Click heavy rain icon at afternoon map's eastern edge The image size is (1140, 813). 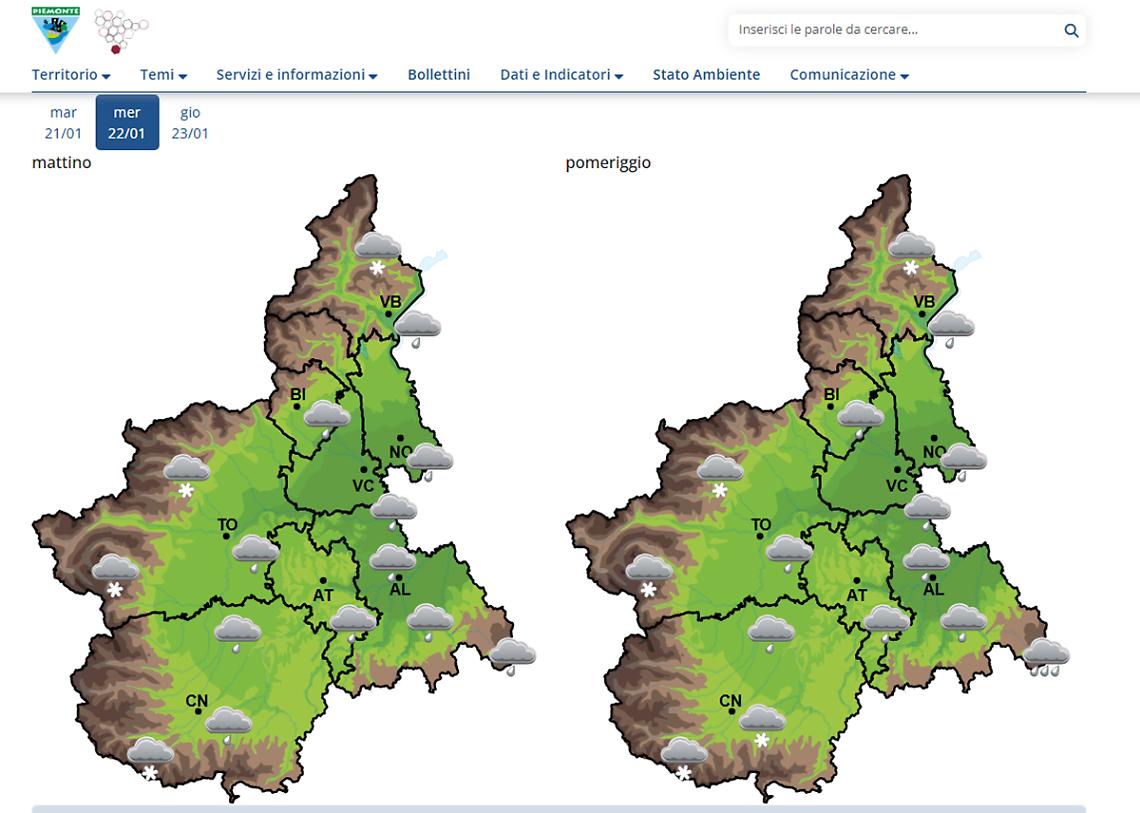coord(1046,659)
